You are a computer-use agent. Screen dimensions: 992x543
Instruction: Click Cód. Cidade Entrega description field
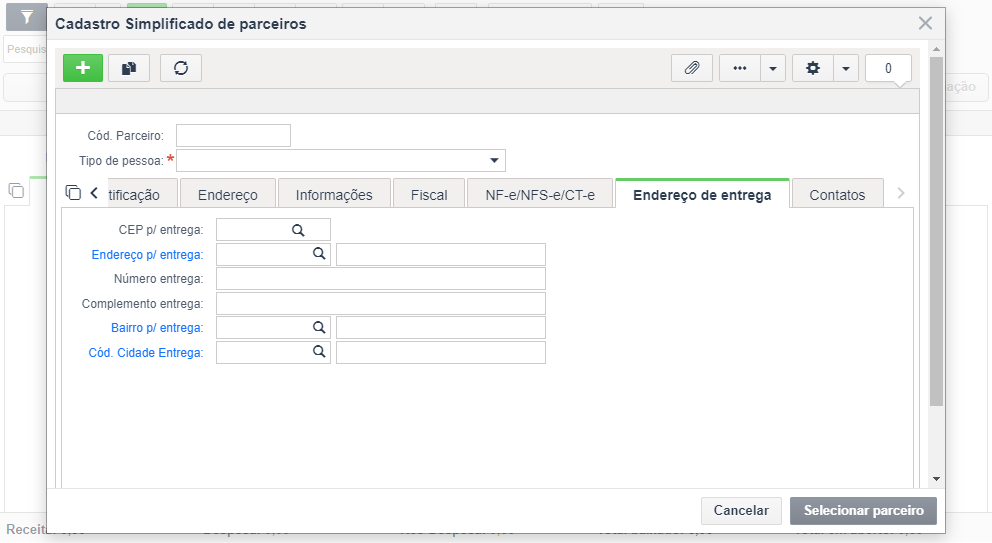(441, 353)
